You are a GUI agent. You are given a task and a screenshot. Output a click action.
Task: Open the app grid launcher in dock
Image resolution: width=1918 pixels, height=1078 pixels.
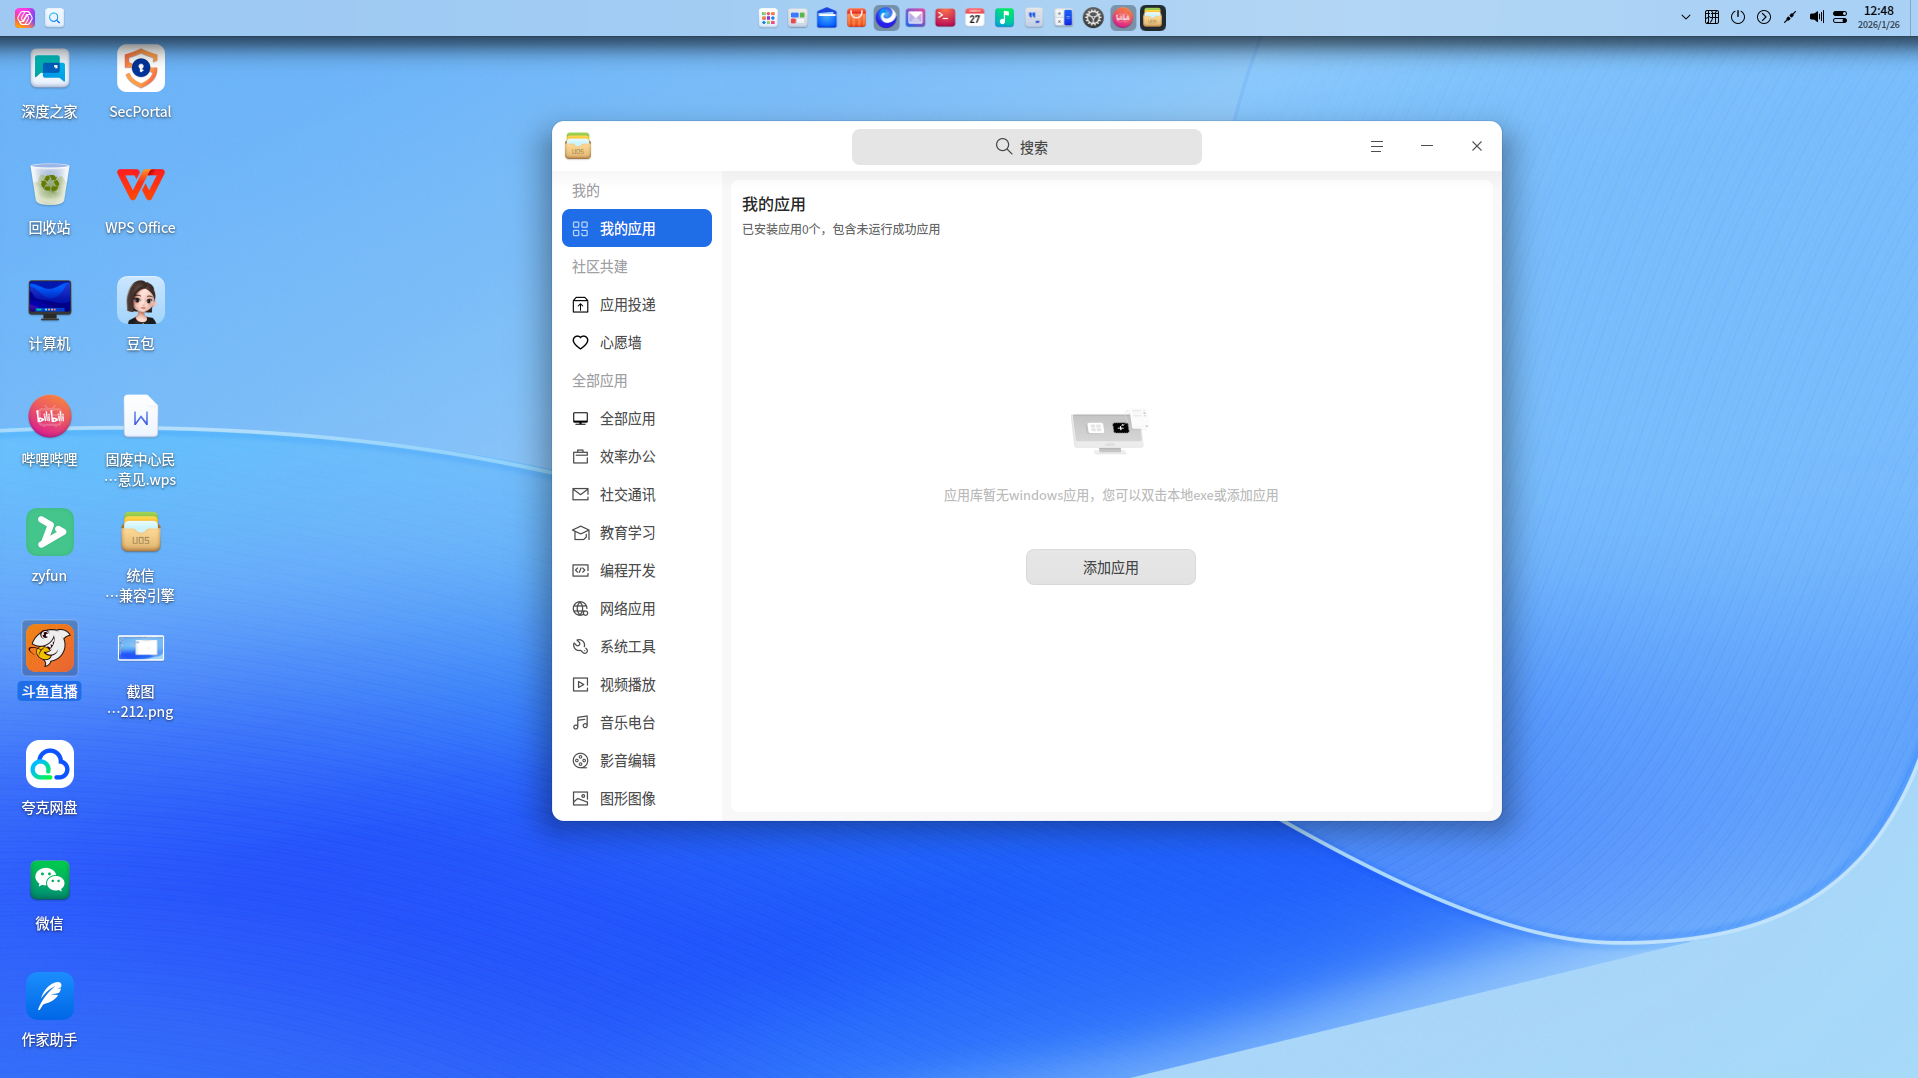(x=768, y=18)
